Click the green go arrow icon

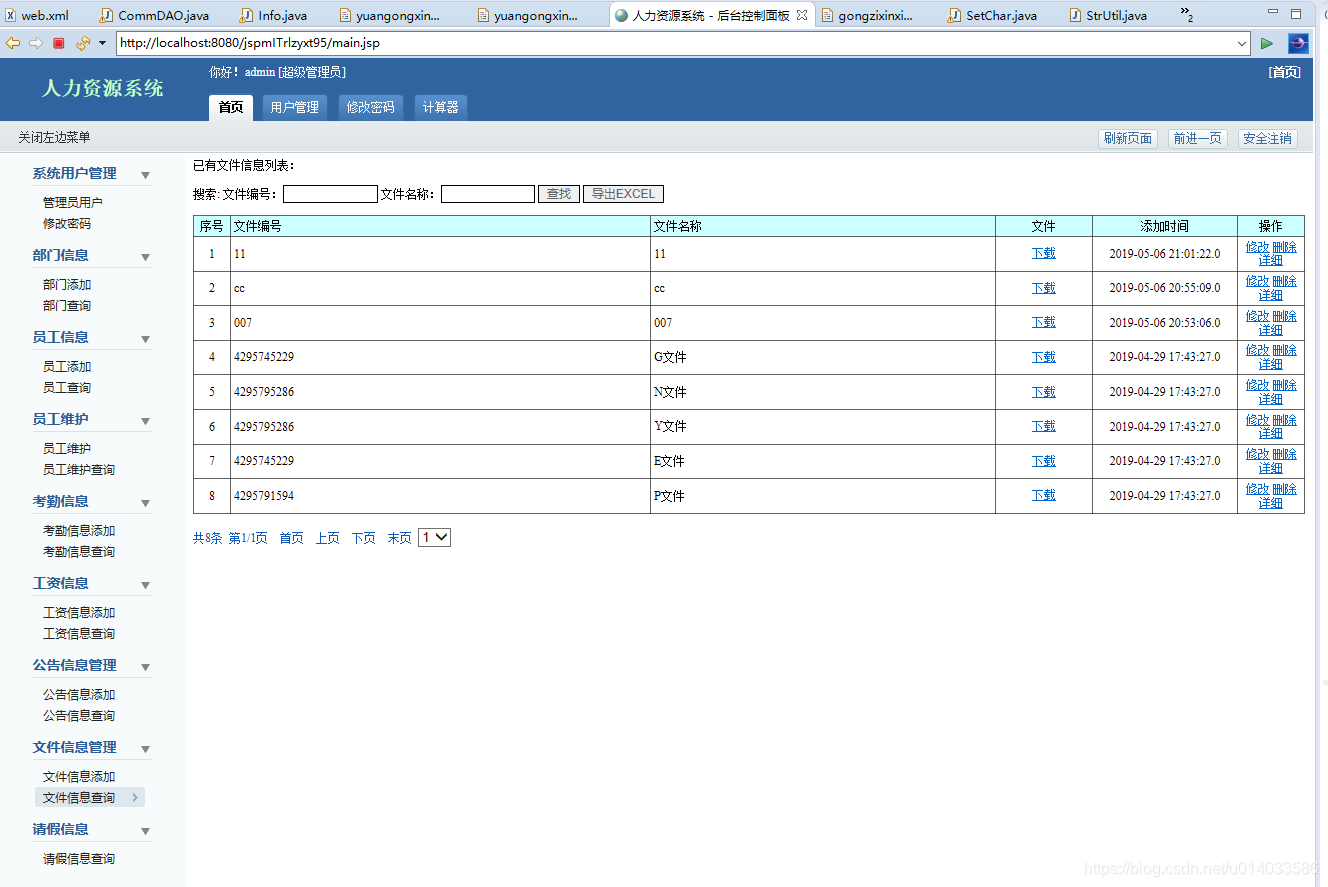coord(1267,43)
